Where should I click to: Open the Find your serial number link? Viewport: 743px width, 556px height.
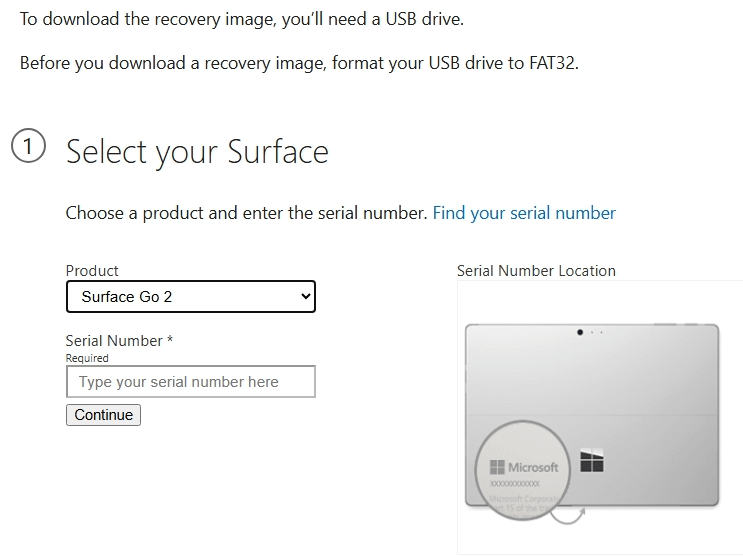(x=524, y=213)
